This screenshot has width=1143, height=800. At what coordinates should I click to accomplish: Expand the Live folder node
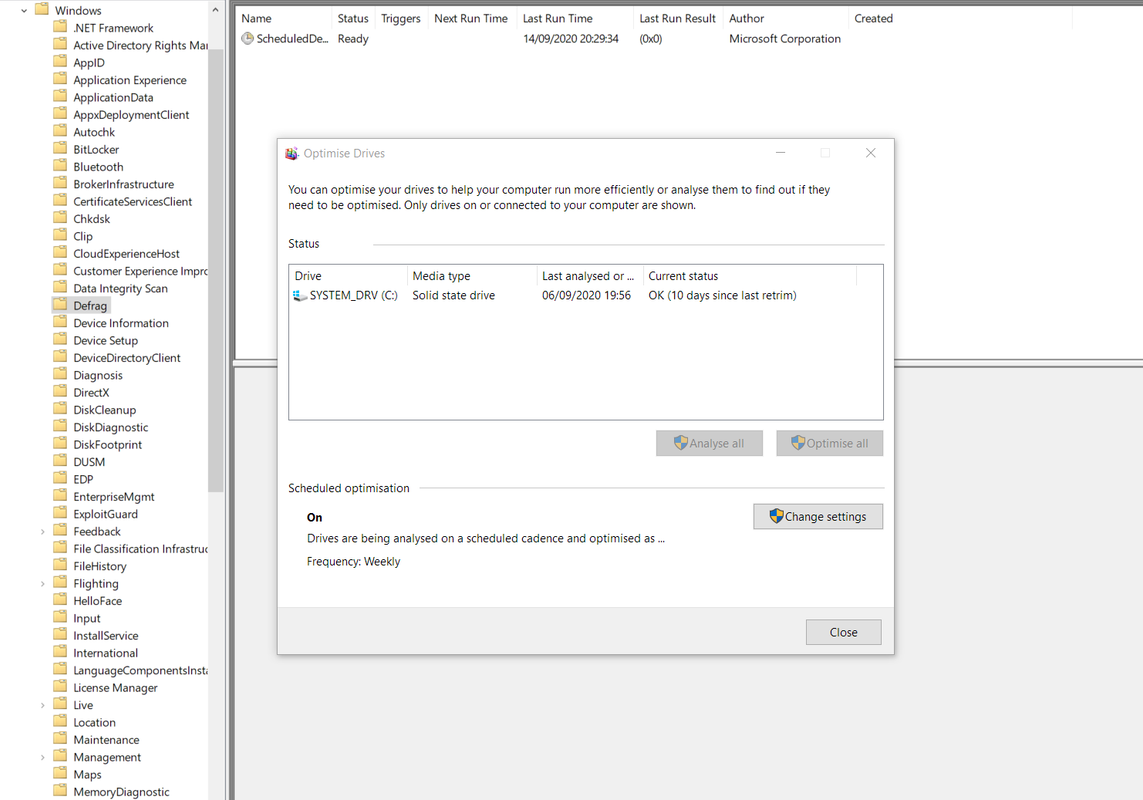42,705
